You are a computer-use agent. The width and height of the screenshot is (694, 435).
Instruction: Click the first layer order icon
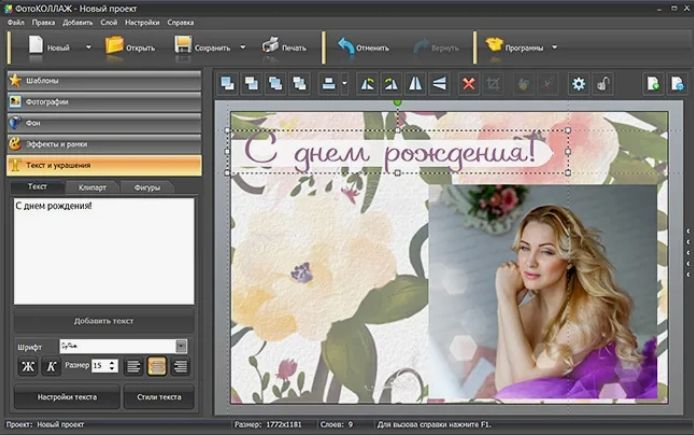228,84
